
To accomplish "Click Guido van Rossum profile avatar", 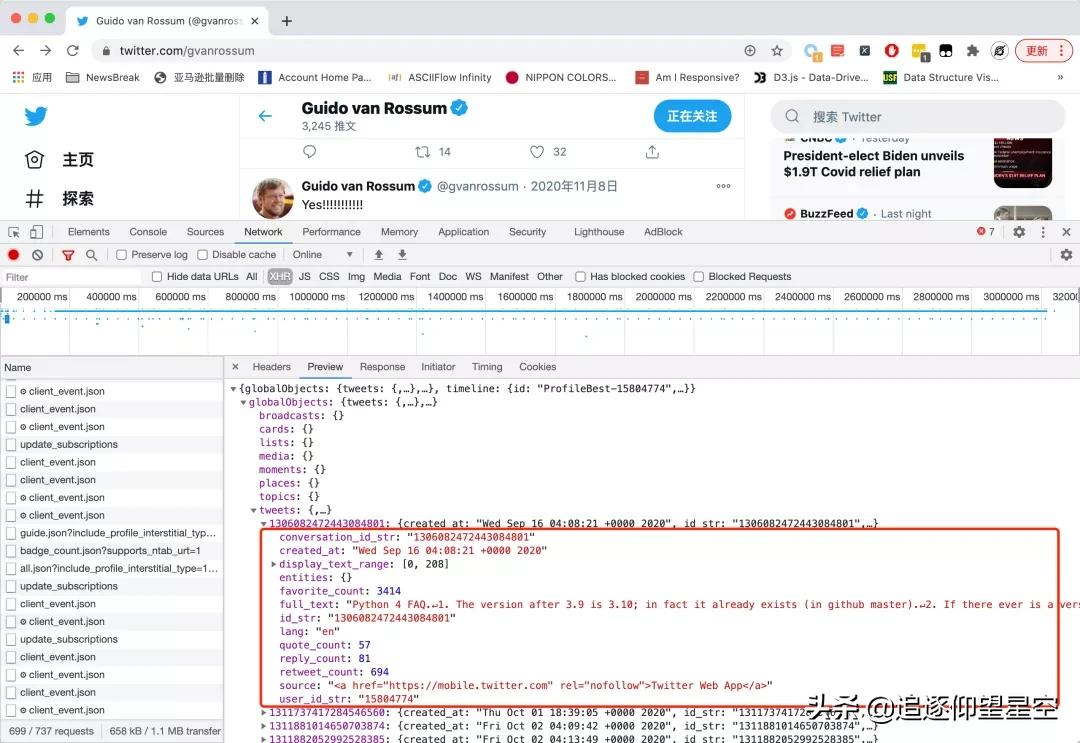I will (x=273, y=198).
